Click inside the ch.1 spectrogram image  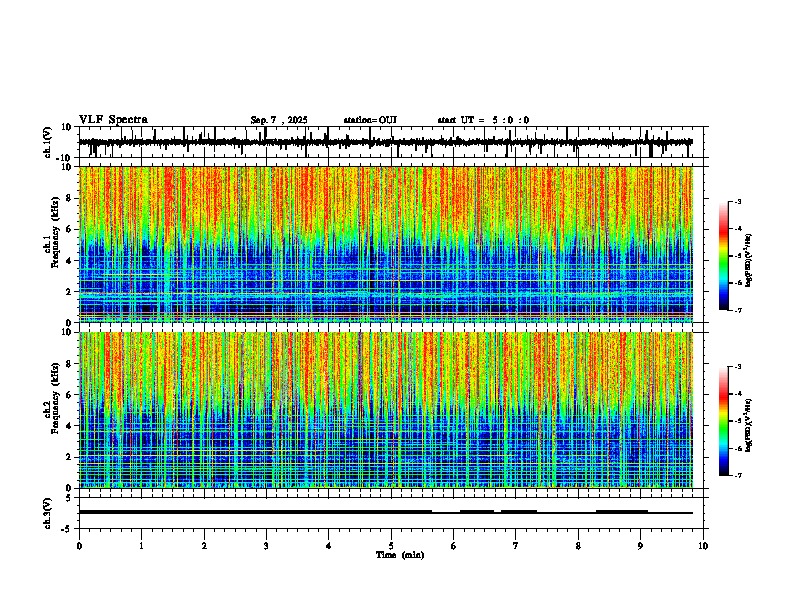(x=386, y=244)
